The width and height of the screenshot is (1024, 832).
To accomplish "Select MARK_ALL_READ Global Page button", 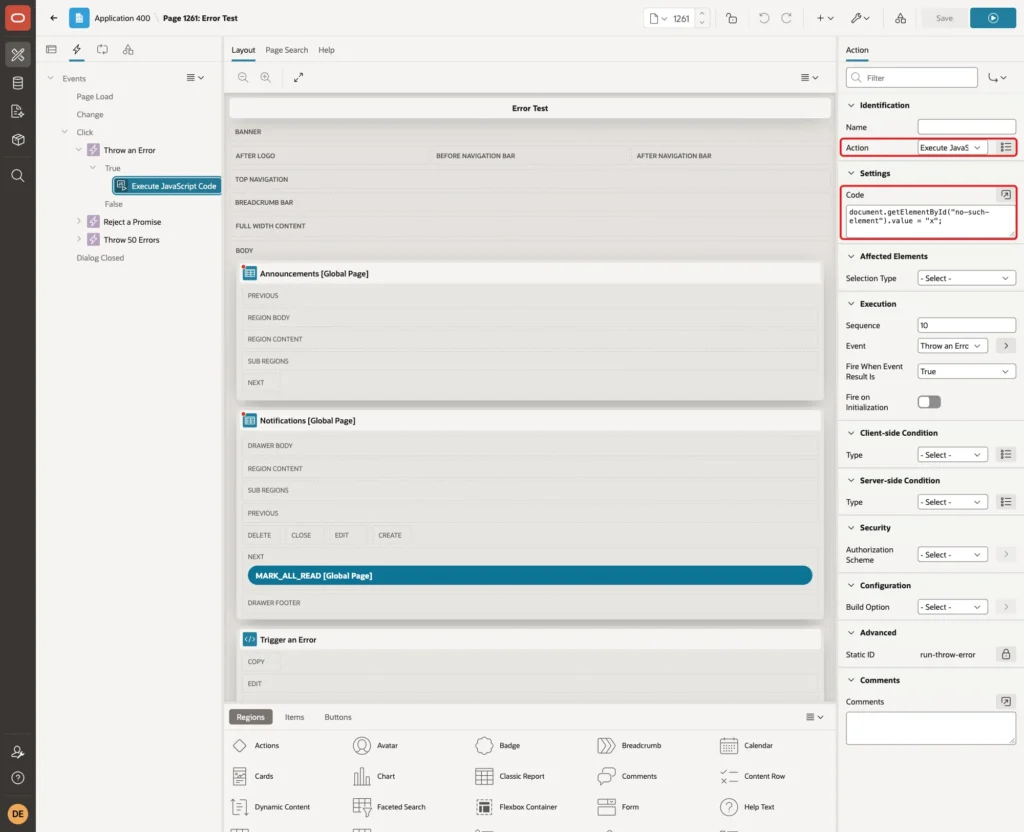I will 530,575.
